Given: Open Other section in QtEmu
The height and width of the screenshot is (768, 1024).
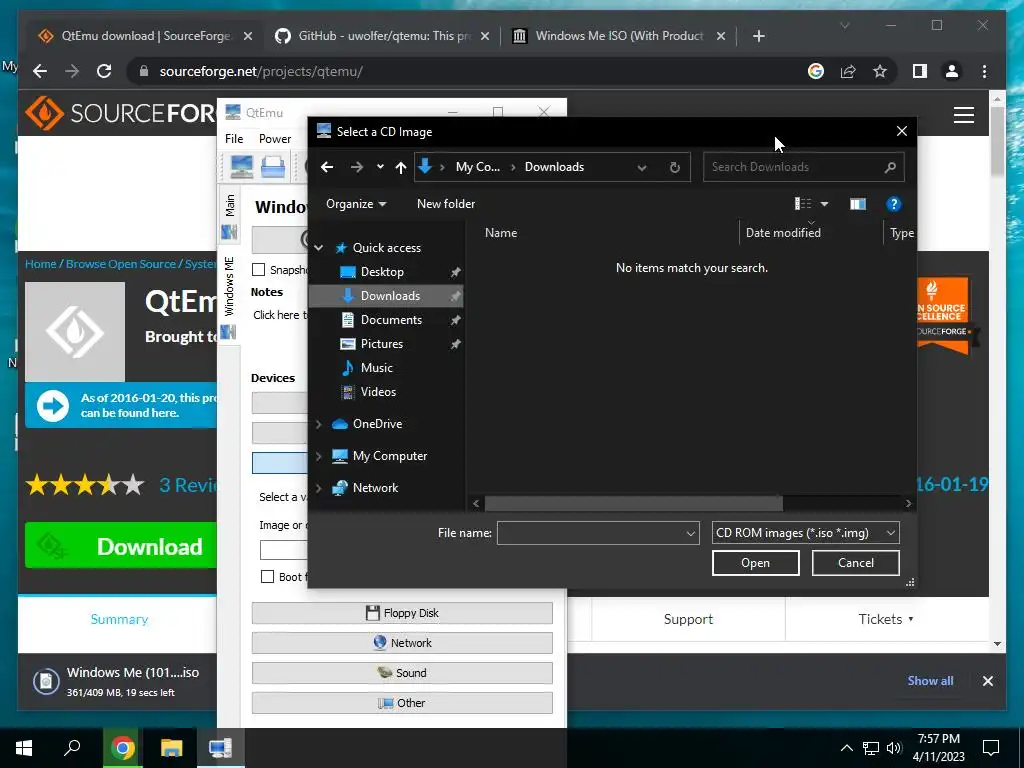Looking at the screenshot, I should pos(402,703).
